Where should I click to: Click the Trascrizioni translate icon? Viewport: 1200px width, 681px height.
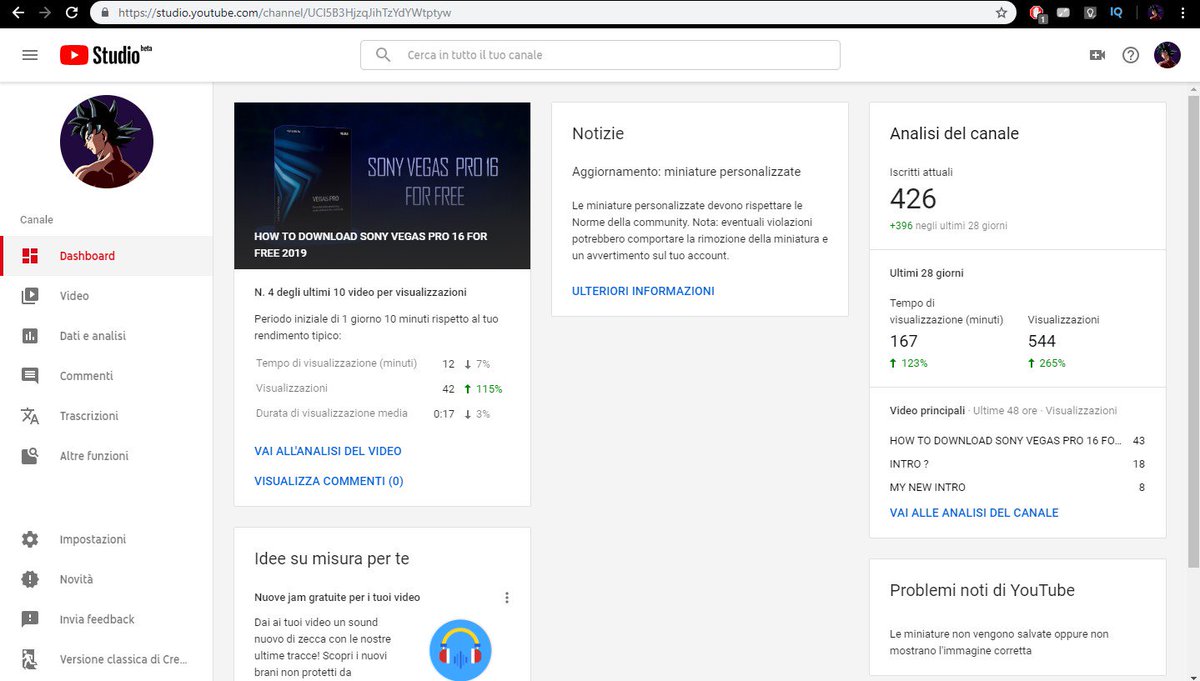click(30, 416)
